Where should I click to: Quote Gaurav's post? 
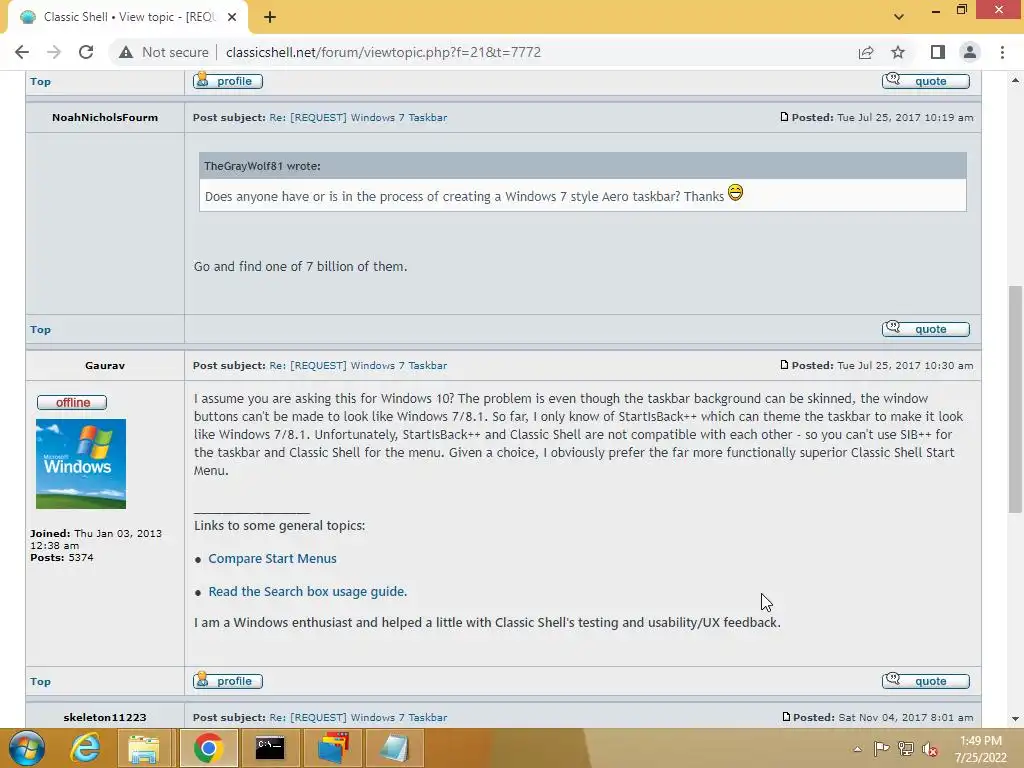click(x=925, y=681)
